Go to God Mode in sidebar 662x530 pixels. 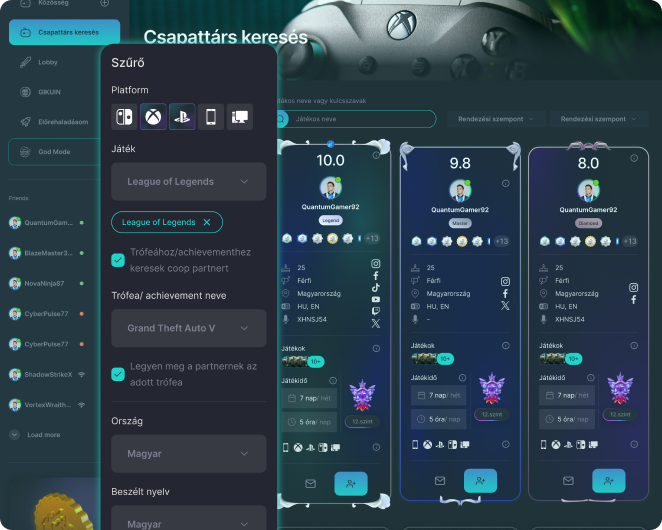point(54,151)
